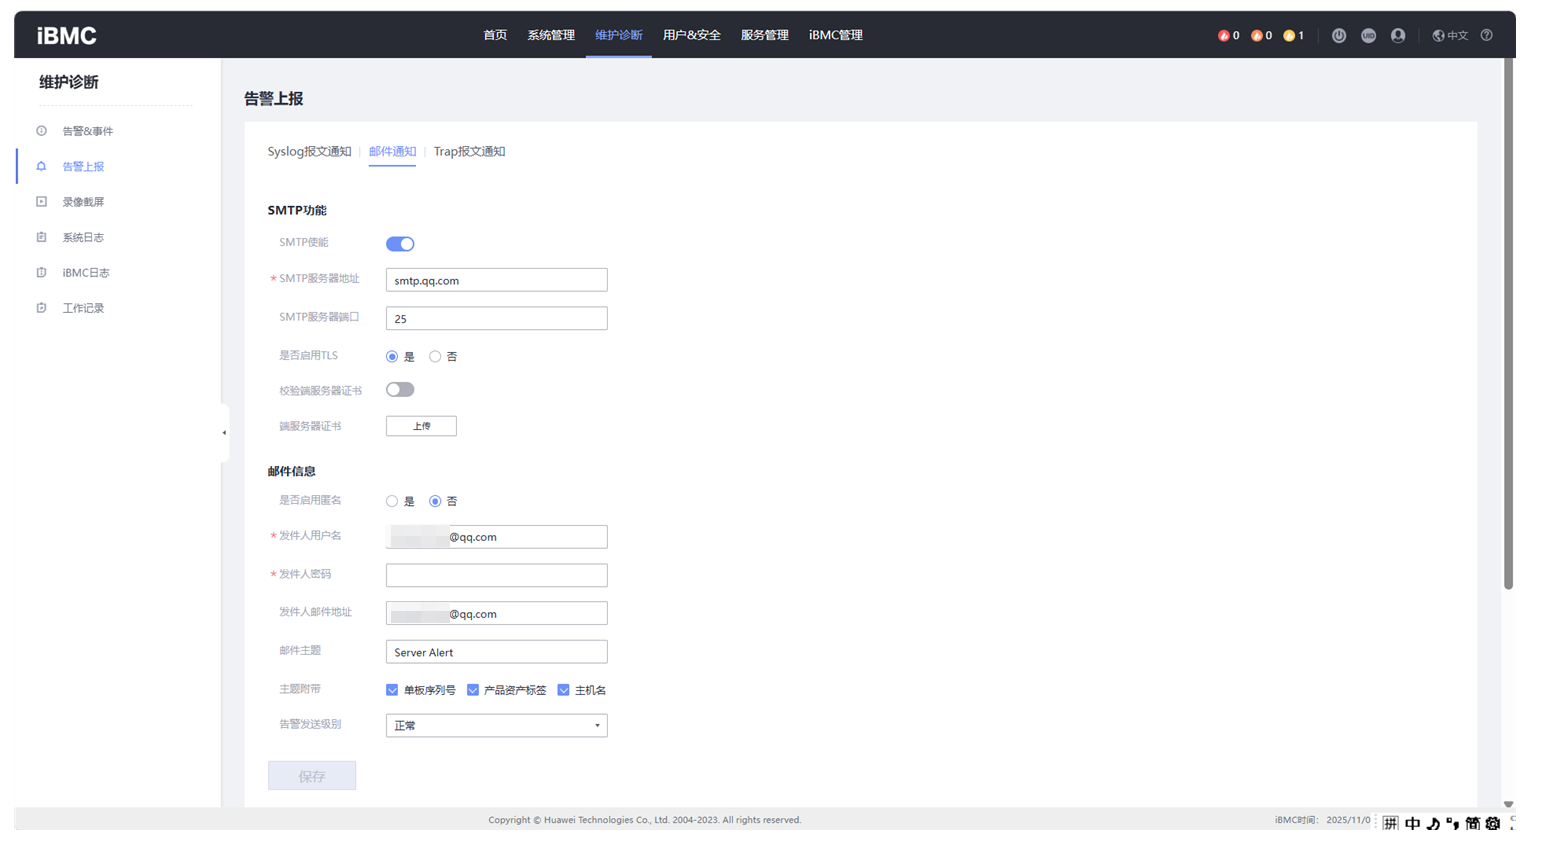Image resolution: width=1548 pixels, height=848 pixels.
Task: Open the 告警发送级别 dropdown
Action: pyautogui.click(x=496, y=726)
